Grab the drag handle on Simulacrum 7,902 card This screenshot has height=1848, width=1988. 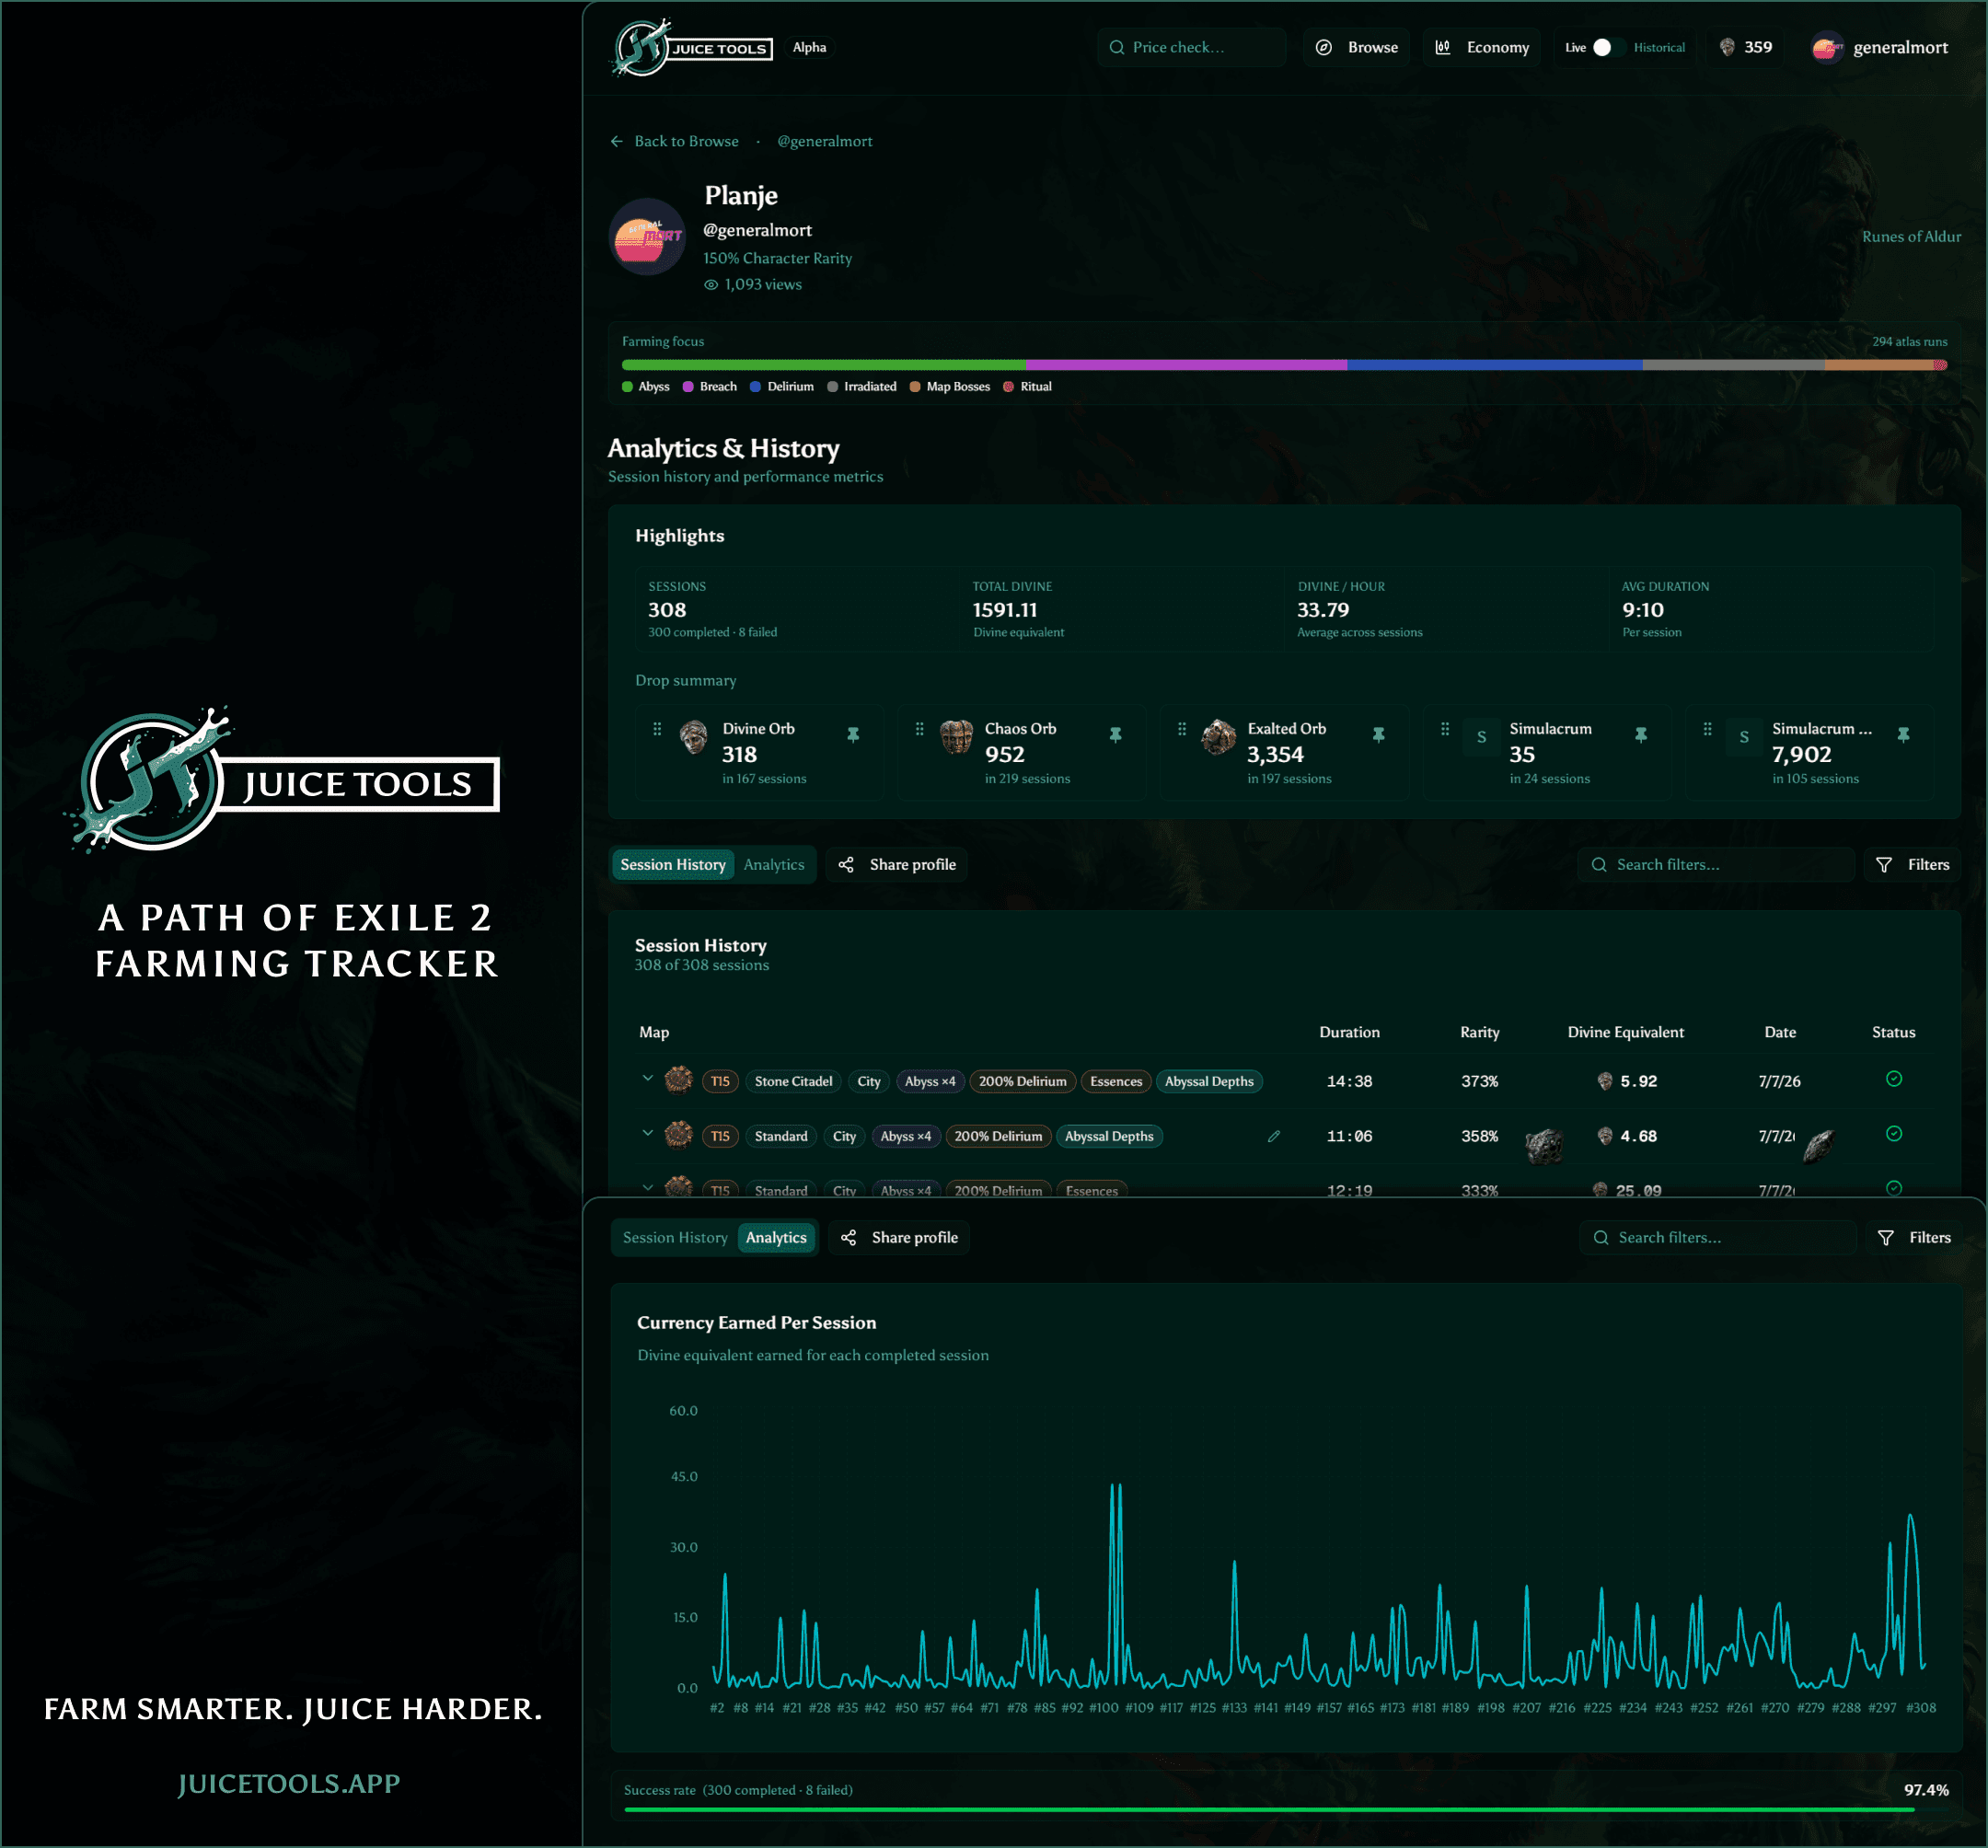1707,729
